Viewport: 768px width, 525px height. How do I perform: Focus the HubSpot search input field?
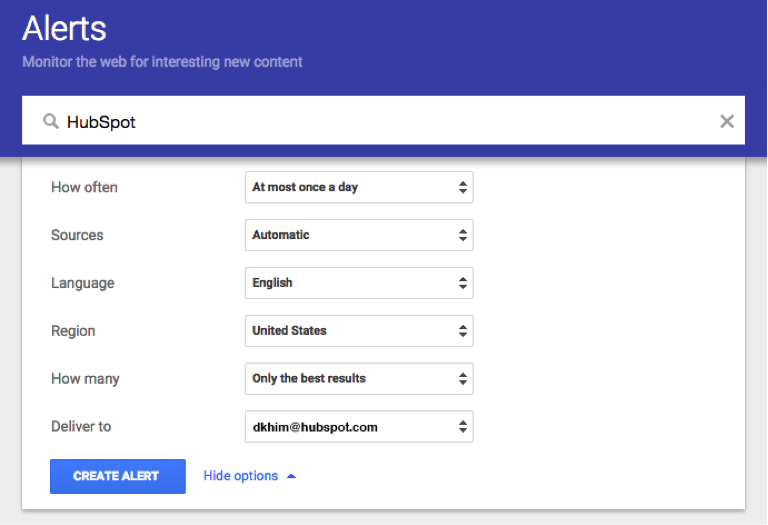click(380, 122)
